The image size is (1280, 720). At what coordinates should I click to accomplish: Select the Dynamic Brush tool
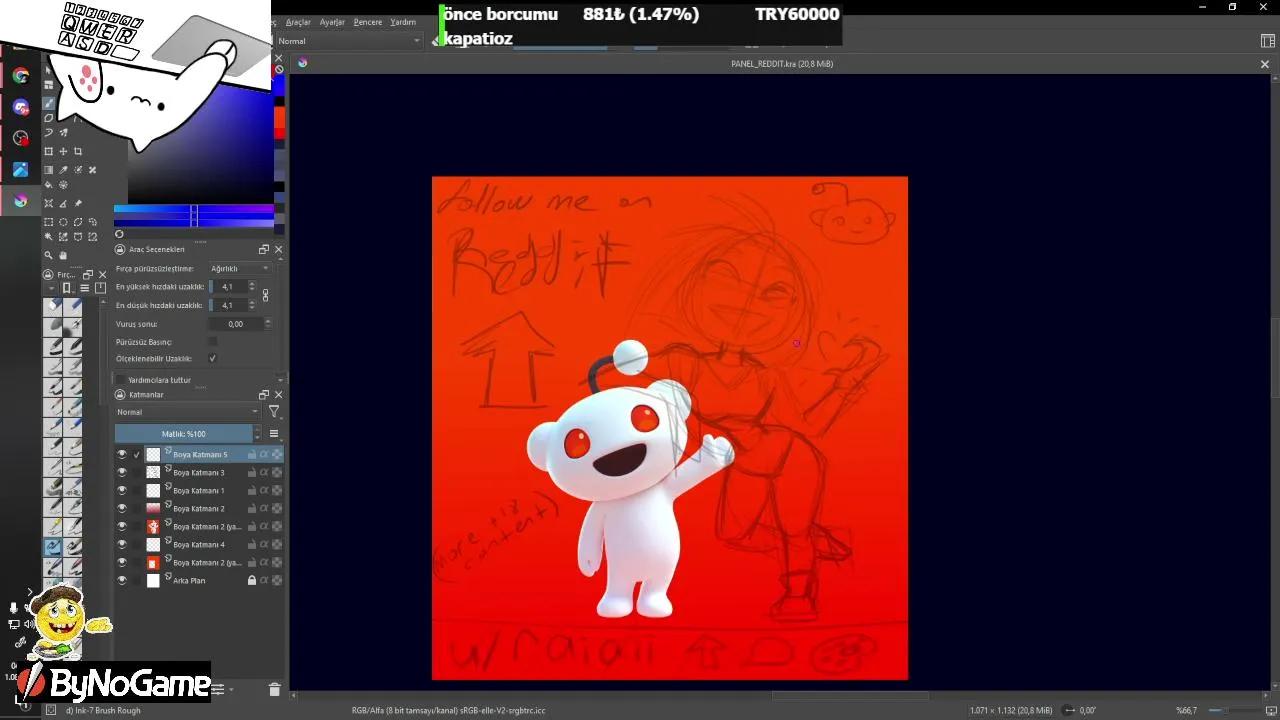[48, 133]
